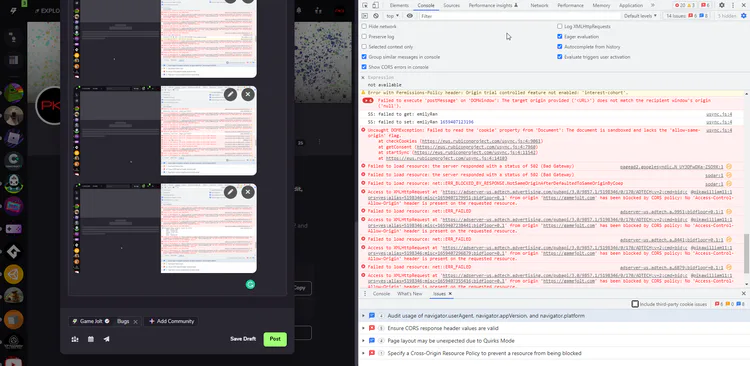Open the top JavaScript context dropdown
The height and width of the screenshot is (366, 750).
pyautogui.click(x=392, y=16)
